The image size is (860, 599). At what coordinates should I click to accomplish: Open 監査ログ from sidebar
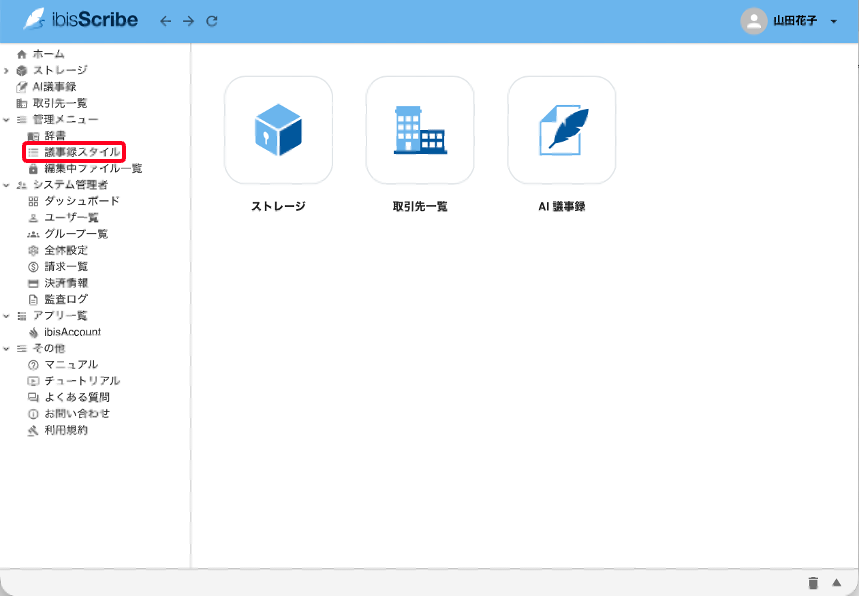(66, 299)
